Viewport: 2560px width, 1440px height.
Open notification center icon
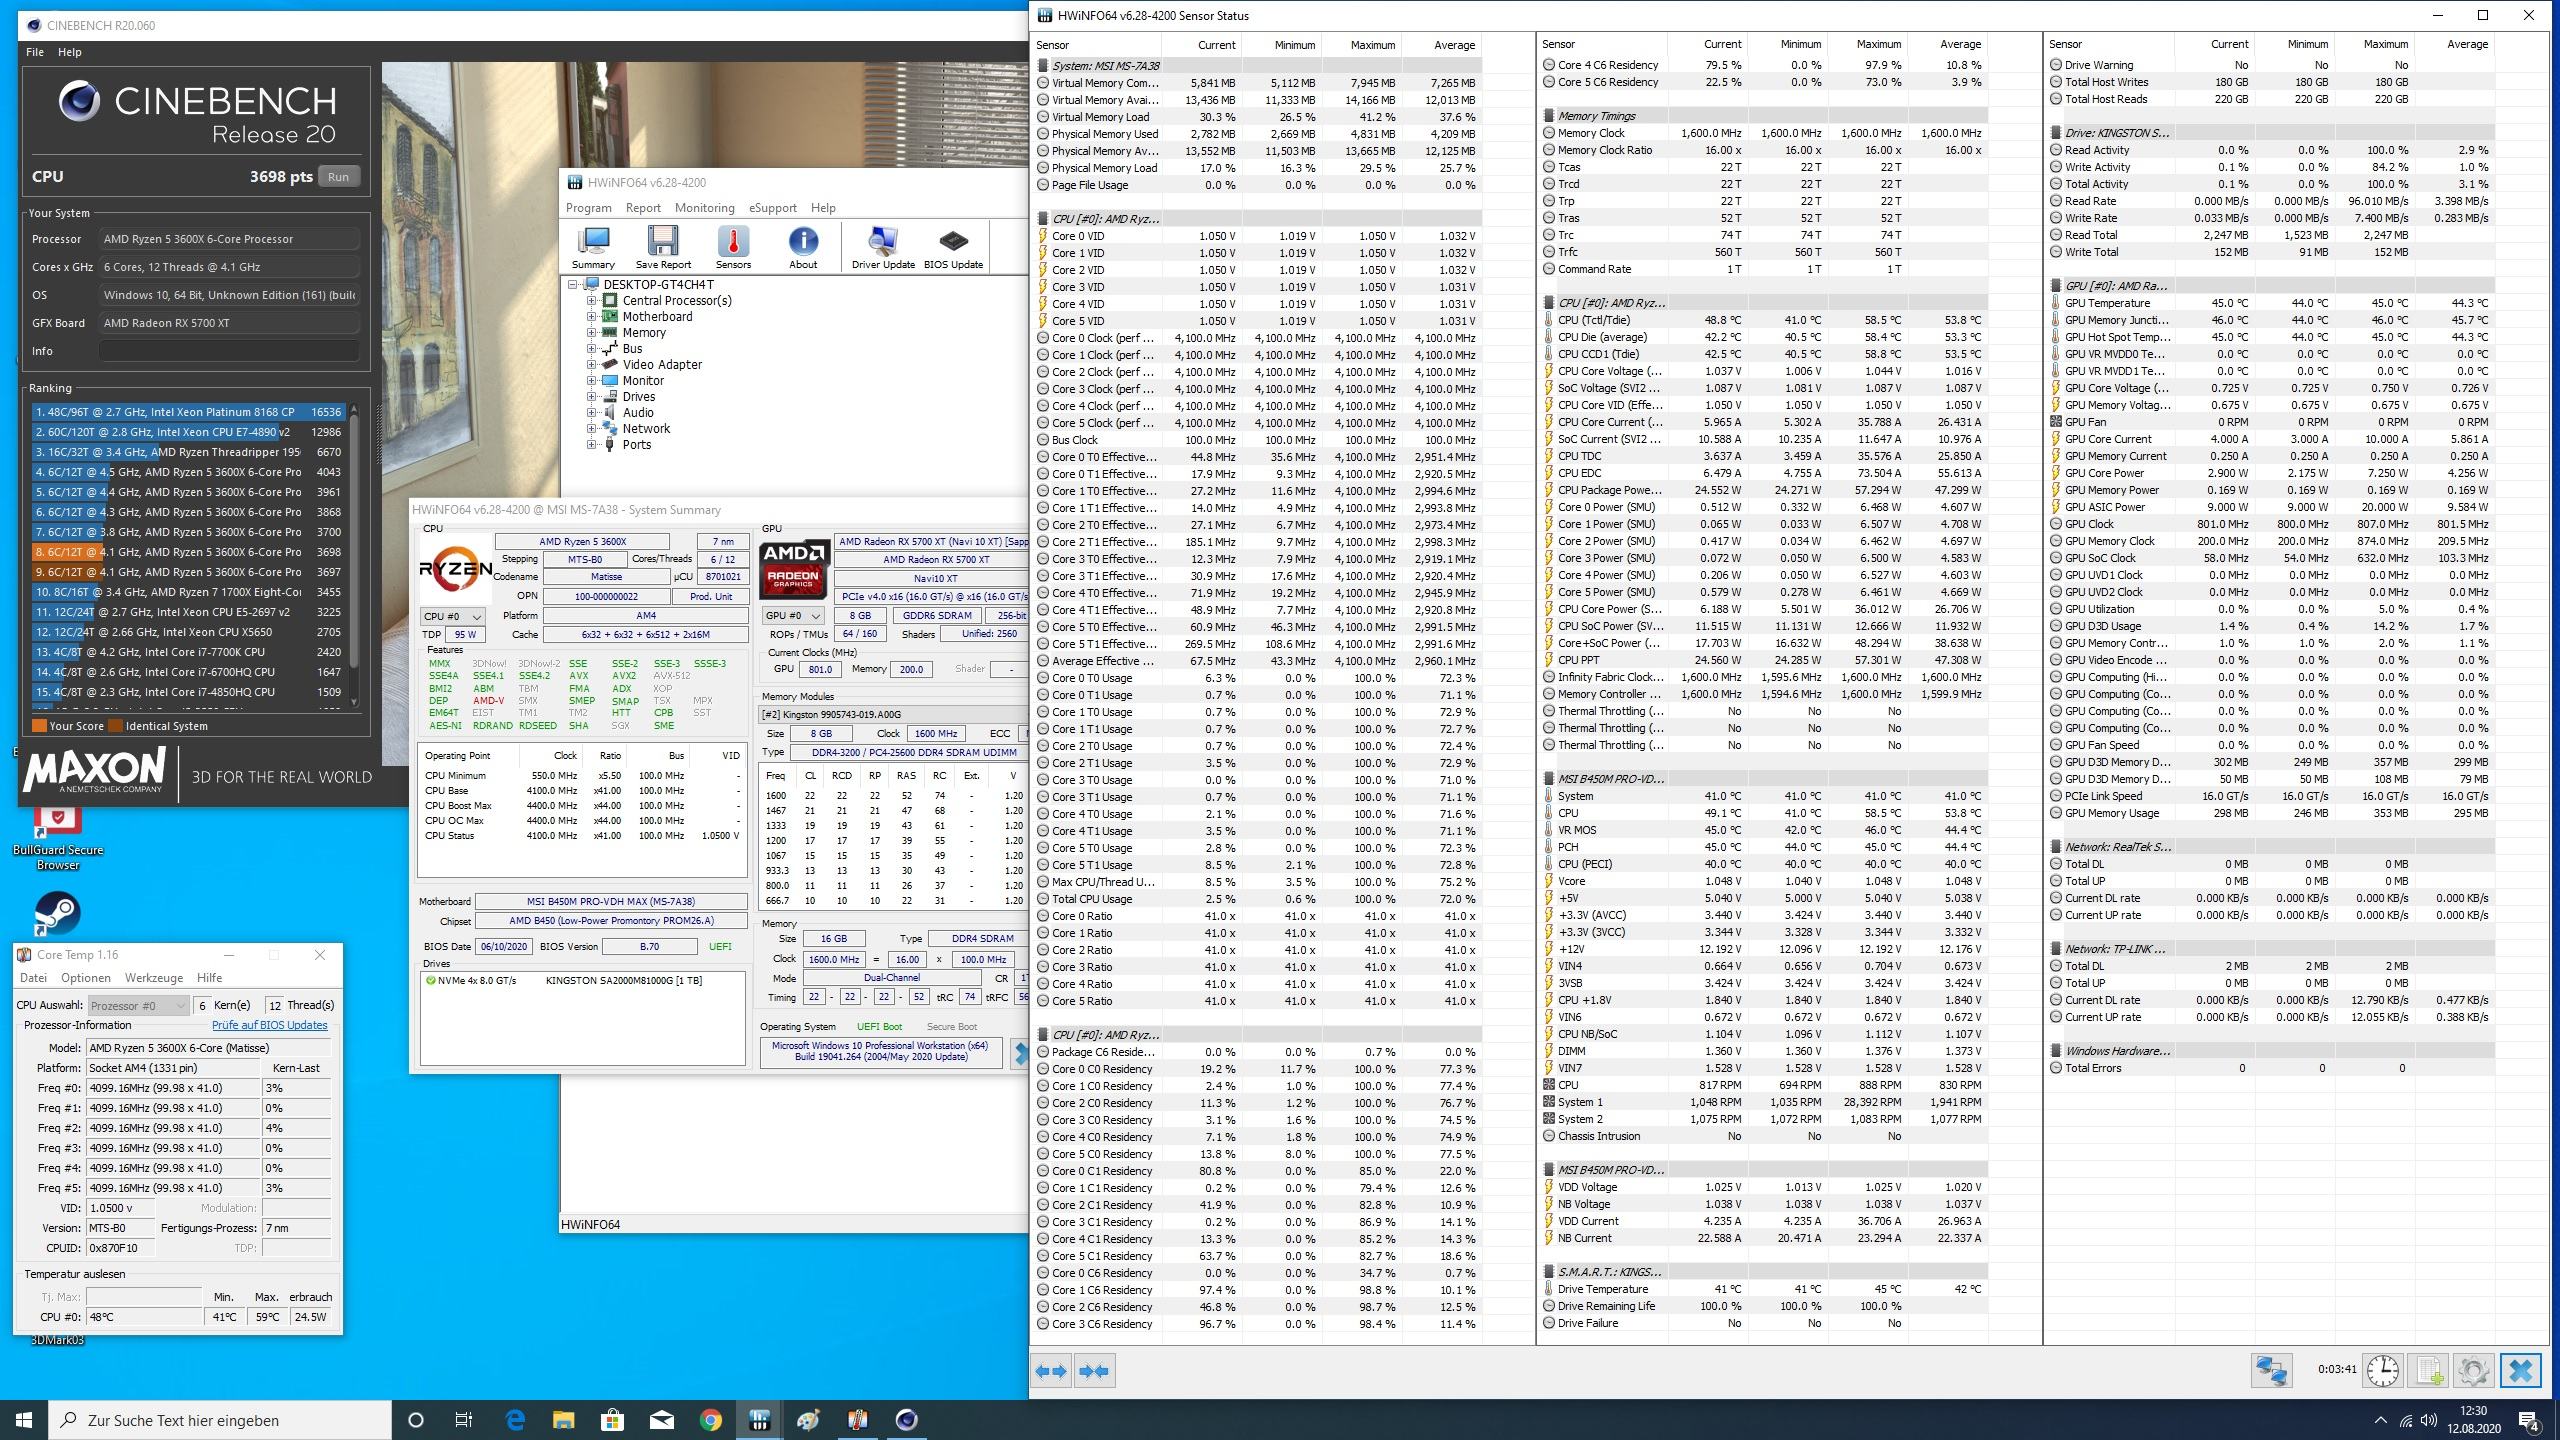[x=2529, y=1420]
